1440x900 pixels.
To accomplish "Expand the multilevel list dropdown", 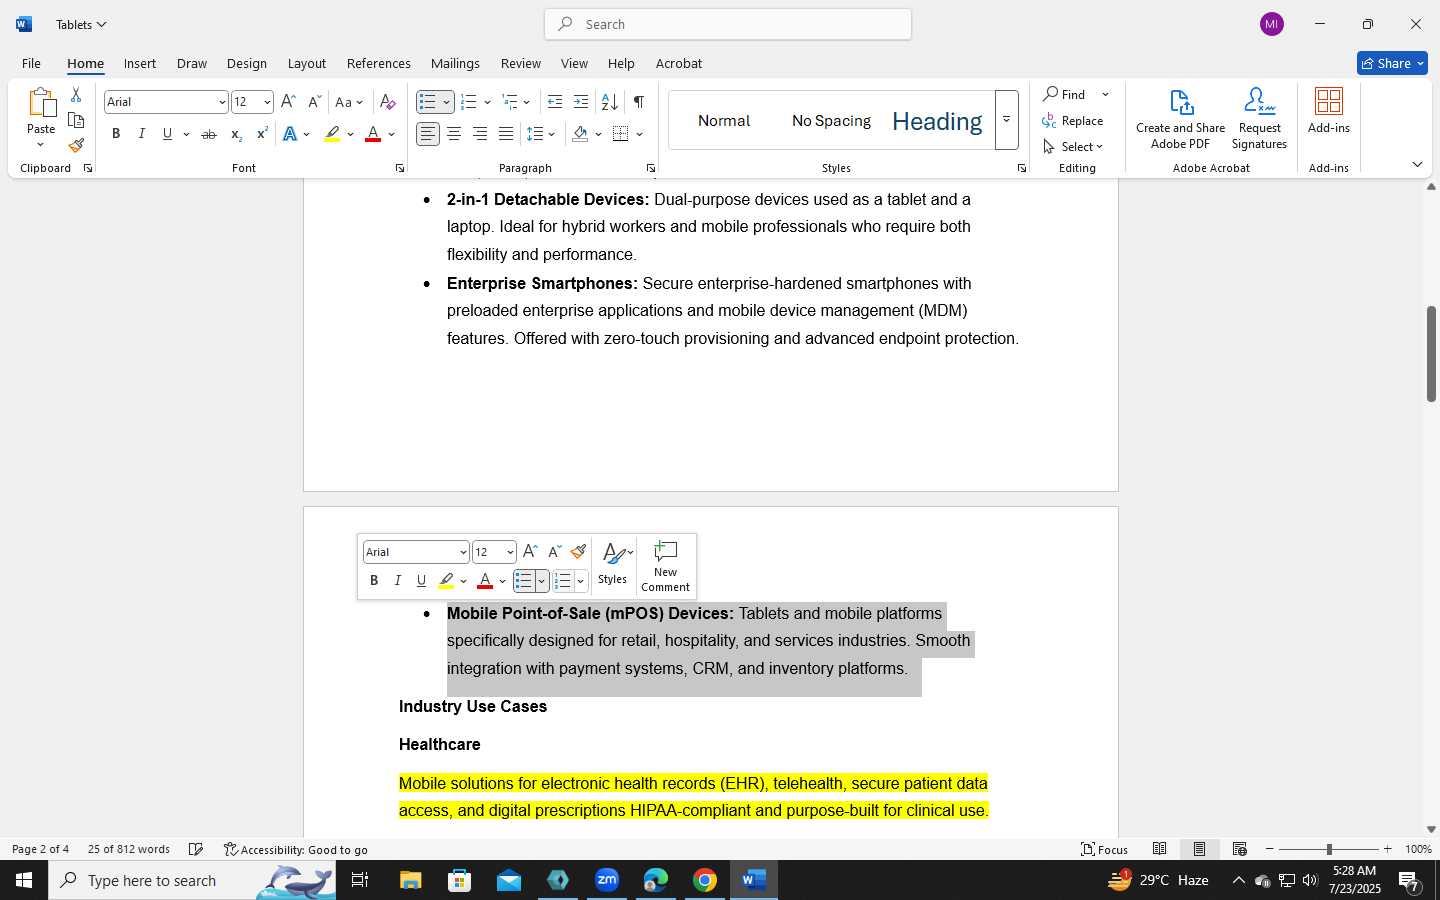I will coord(527,102).
